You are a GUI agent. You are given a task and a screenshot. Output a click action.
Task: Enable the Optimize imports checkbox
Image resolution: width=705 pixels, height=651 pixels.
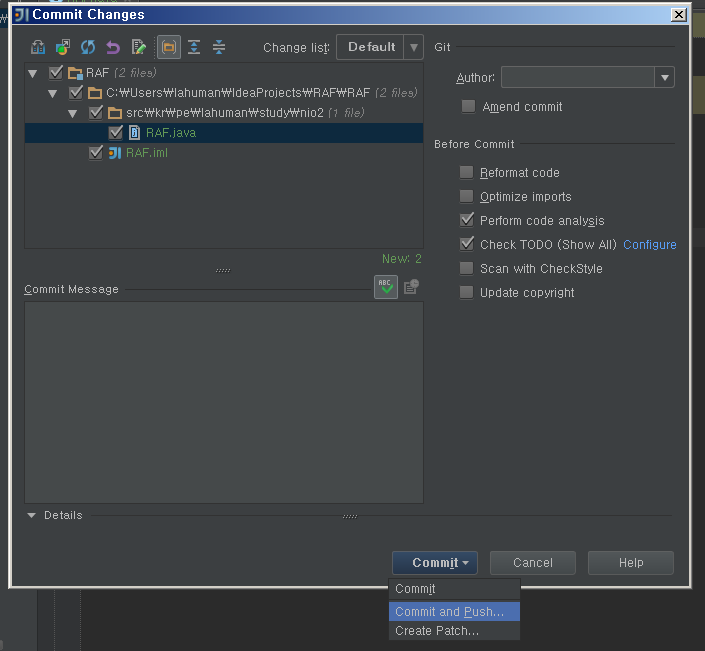(466, 196)
